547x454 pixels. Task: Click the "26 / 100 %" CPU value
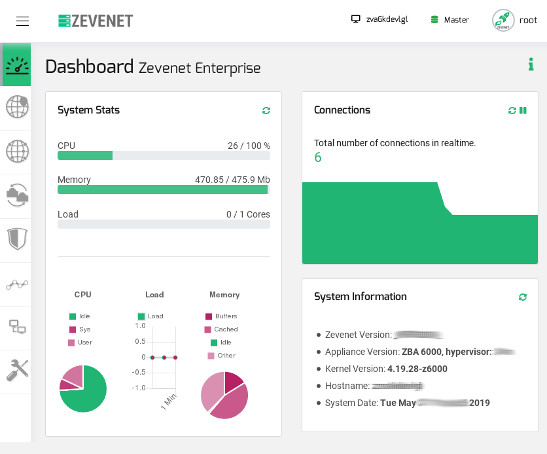(x=249, y=145)
